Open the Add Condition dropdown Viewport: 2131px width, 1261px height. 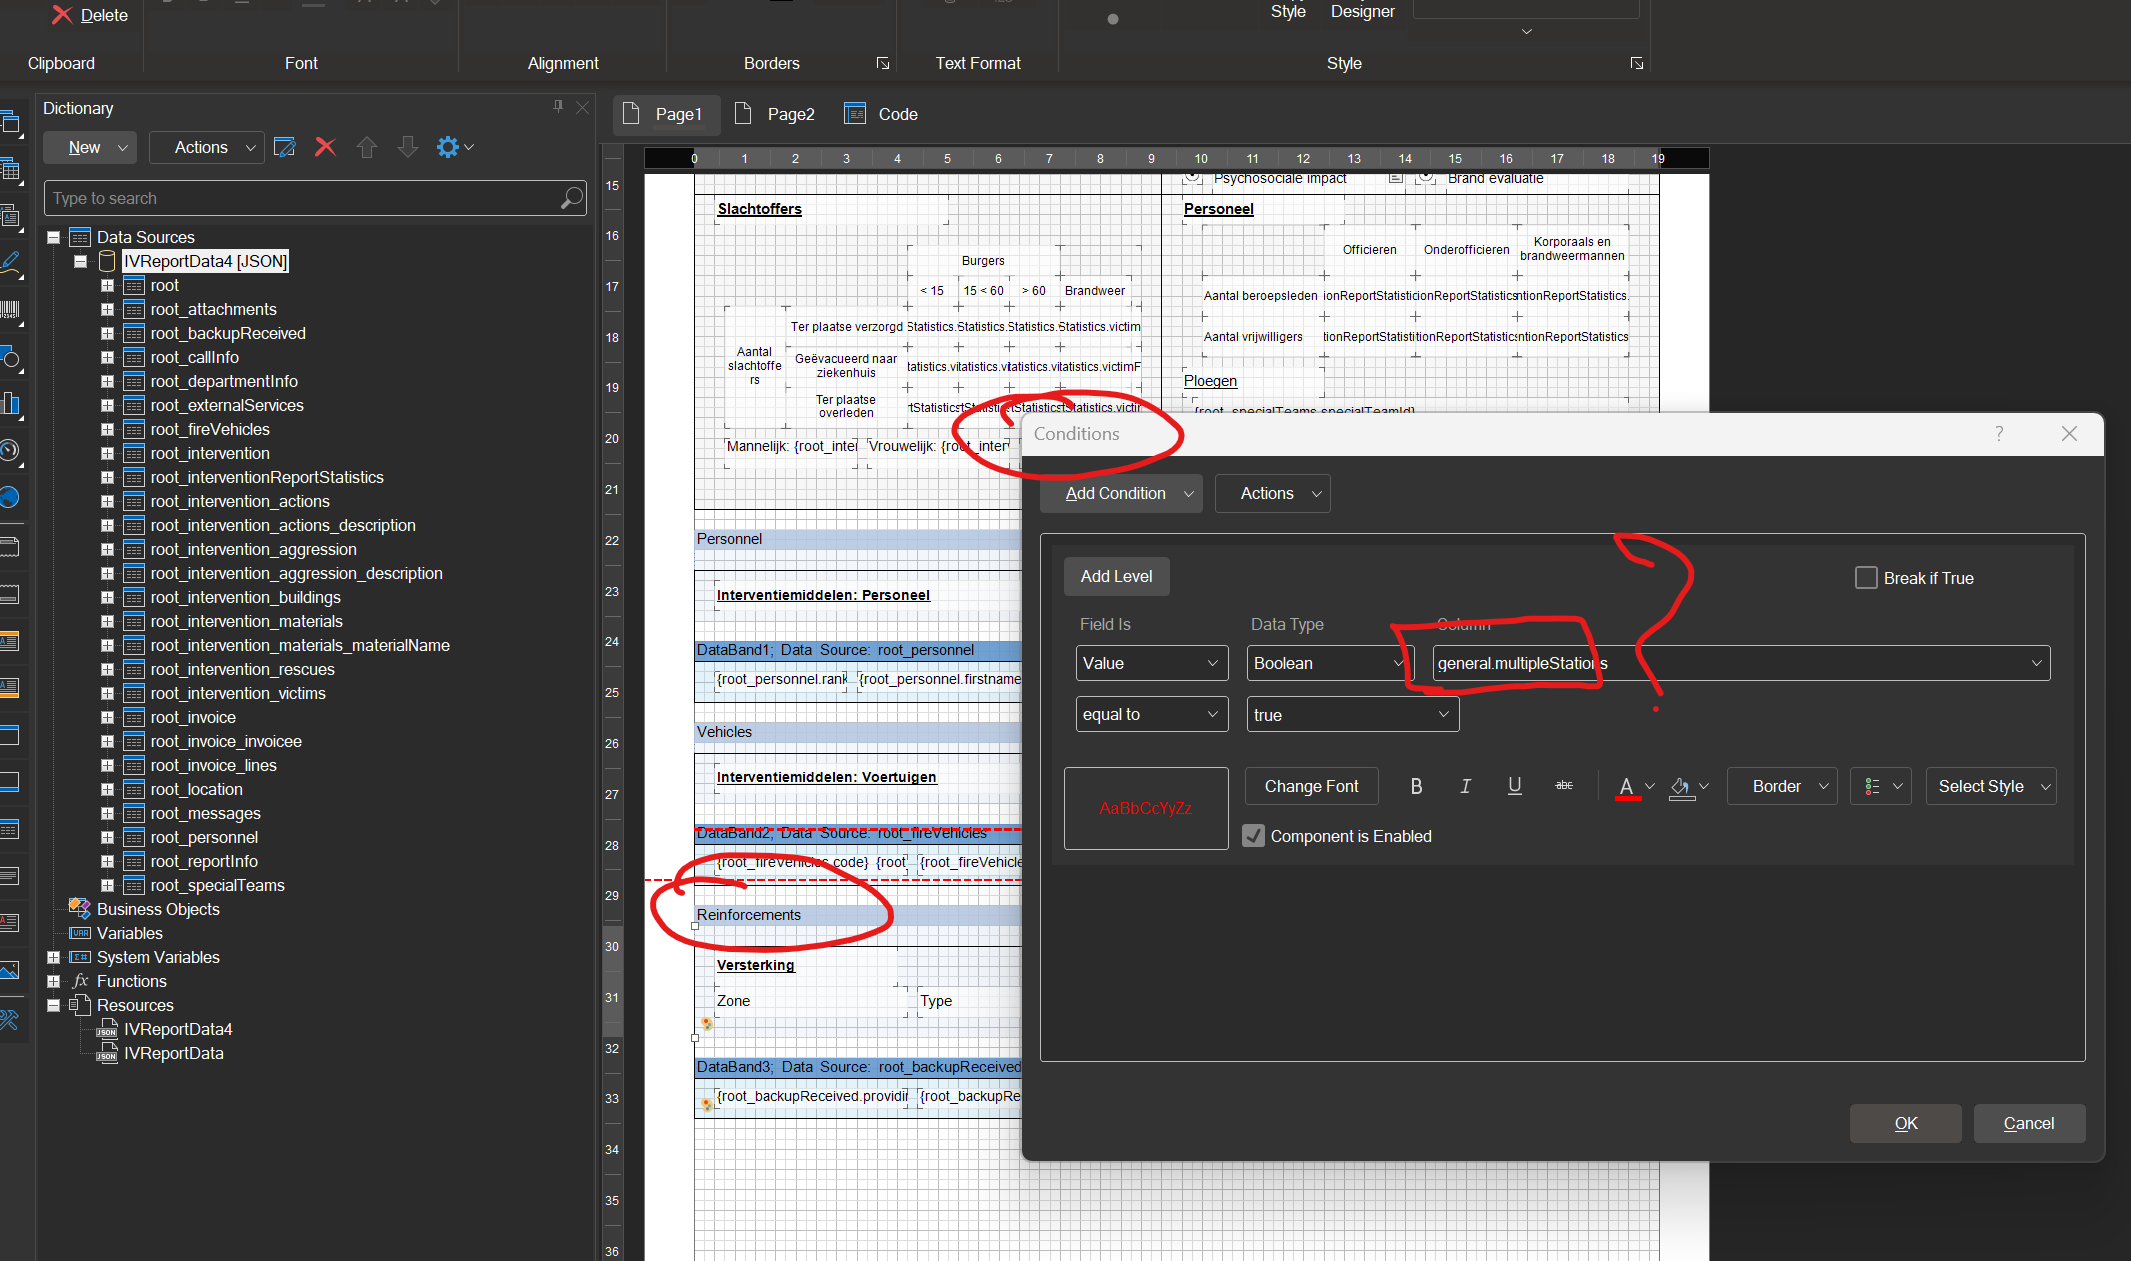(x=1121, y=493)
